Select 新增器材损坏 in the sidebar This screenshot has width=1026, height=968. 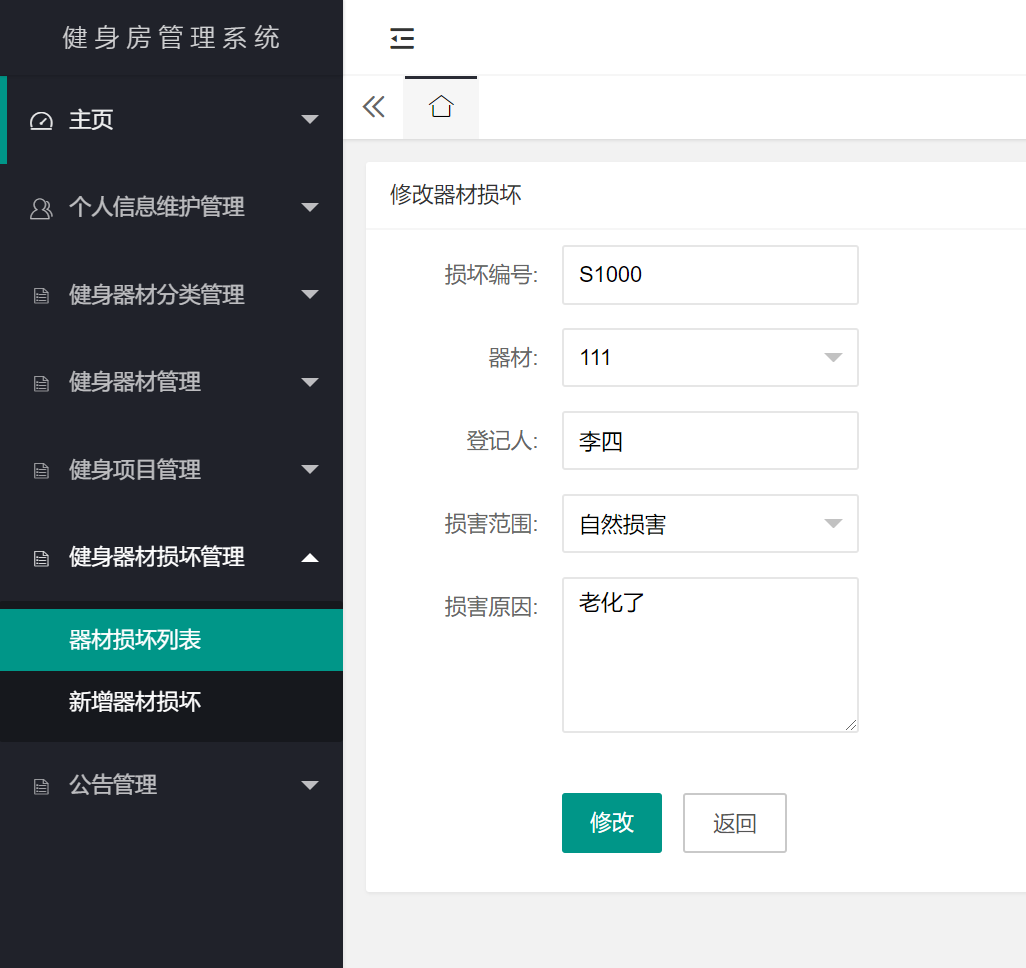pyautogui.click(x=135, y=702)
